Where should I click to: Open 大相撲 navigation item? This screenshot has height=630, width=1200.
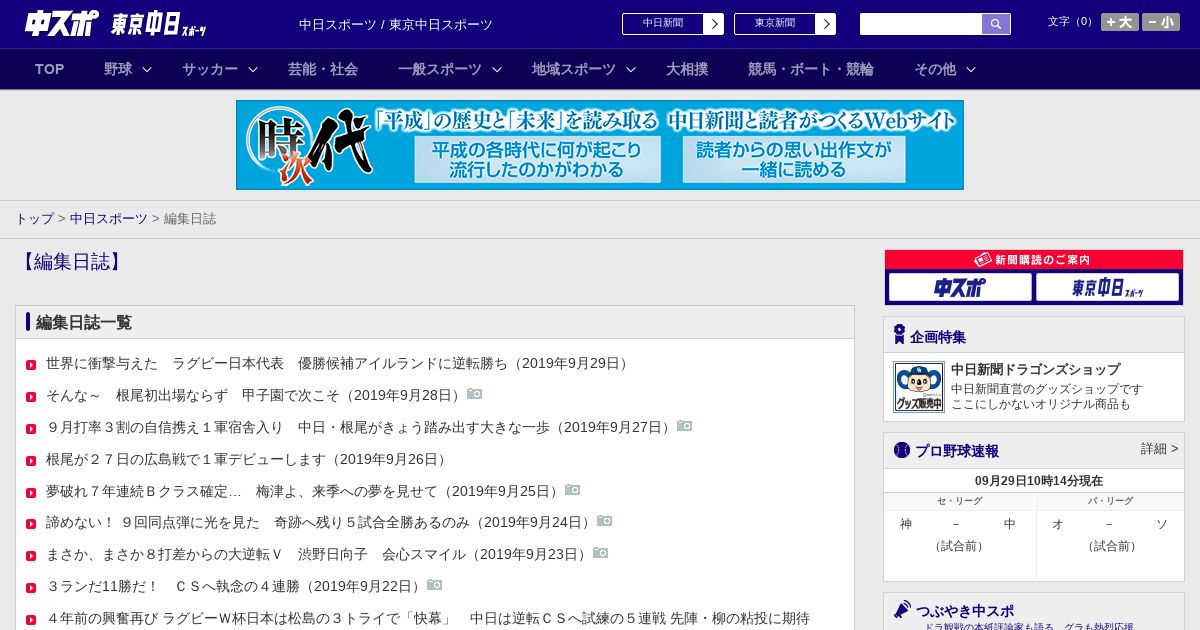[x=687, y=69]
